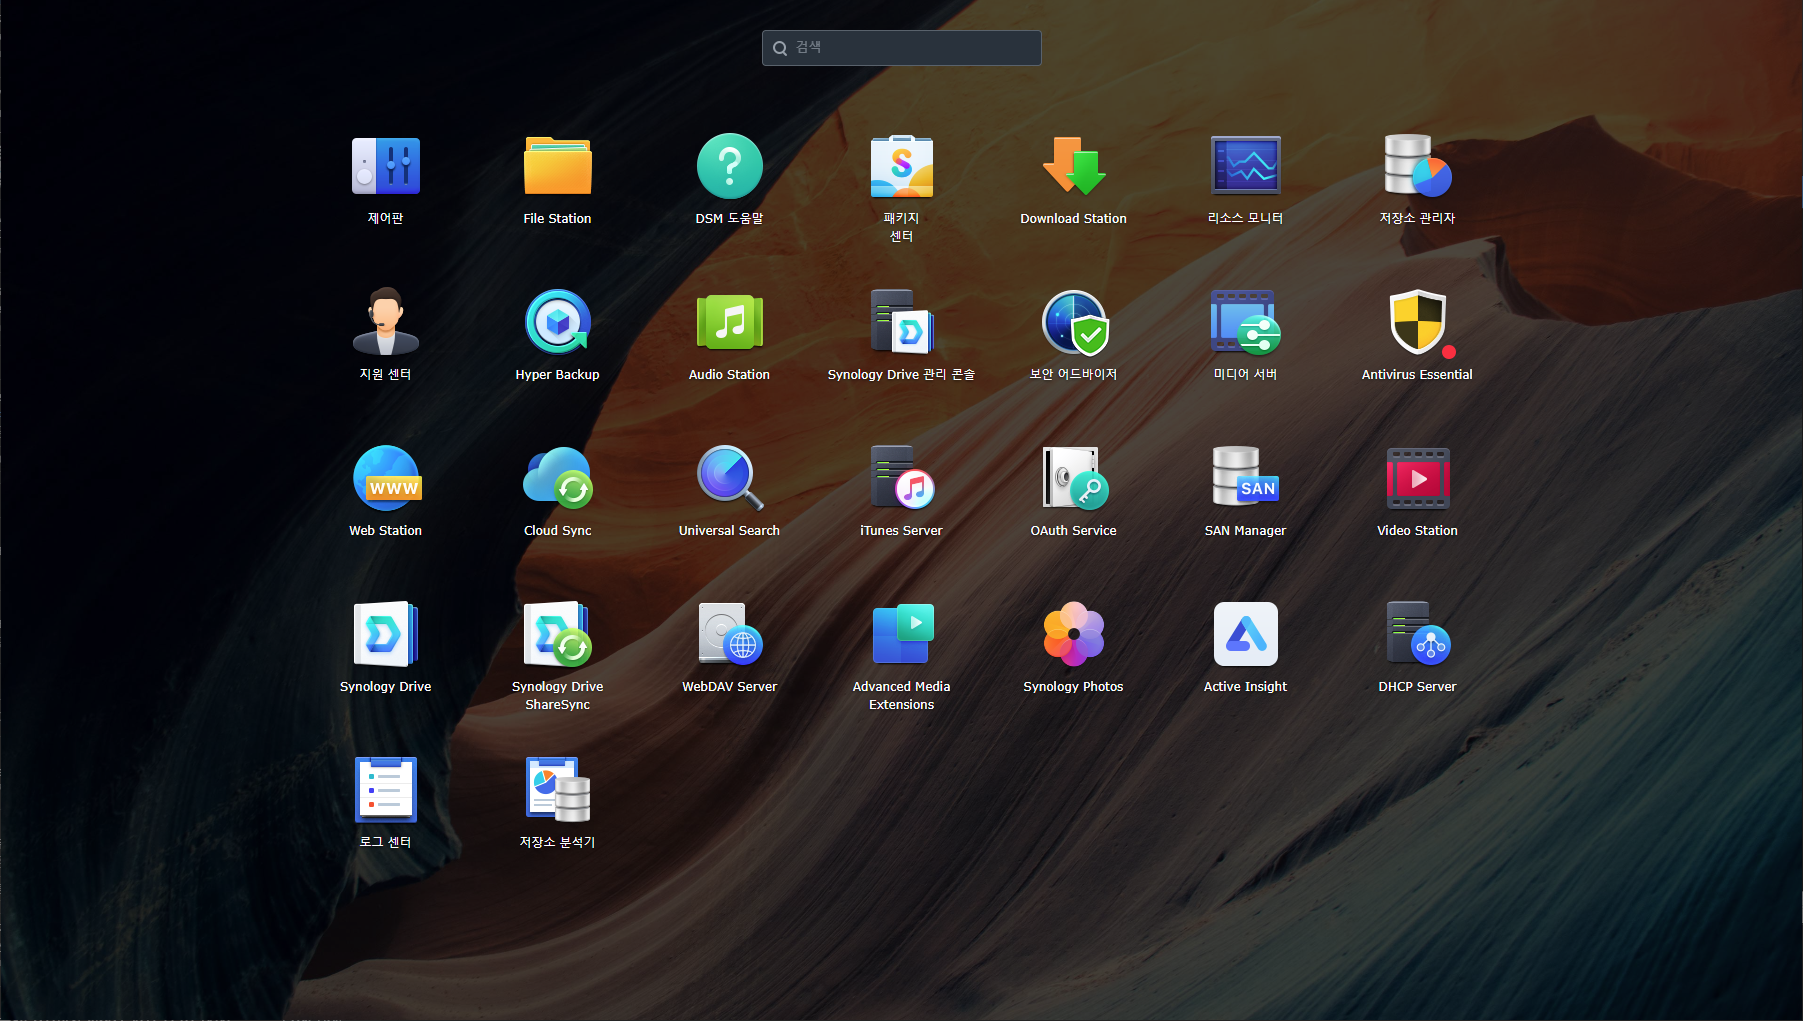Open iTunes Server
The width and height of the screenshot is (1803, 1021).
902,478
